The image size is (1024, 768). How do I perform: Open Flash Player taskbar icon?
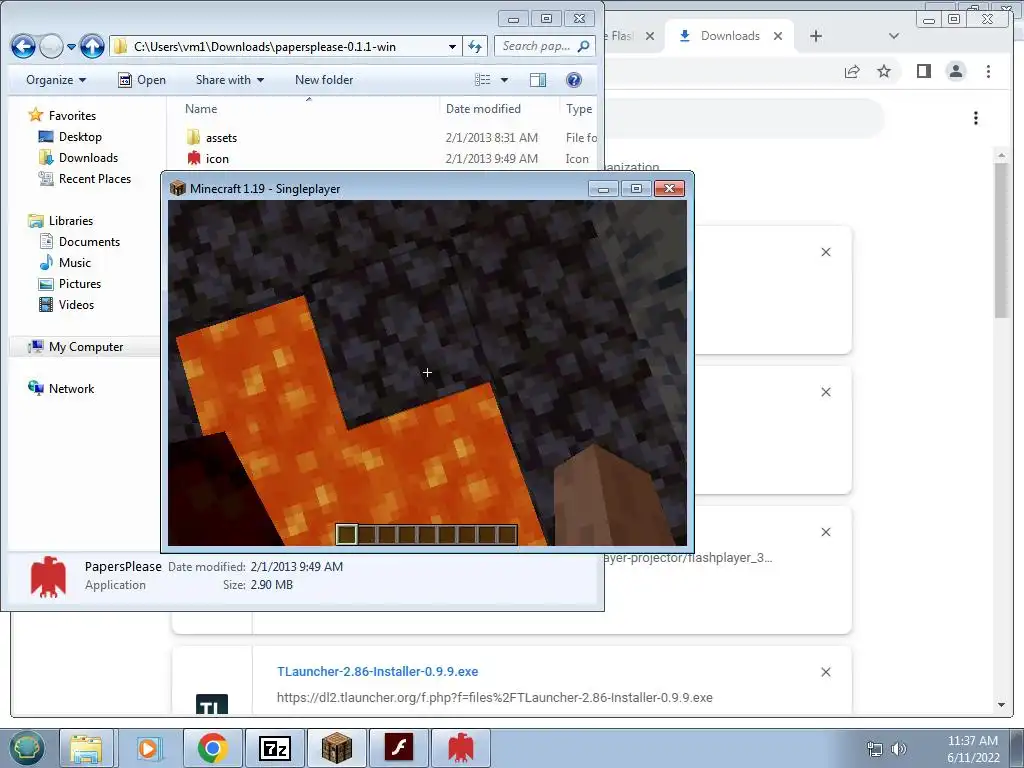[x=399, y=748]
